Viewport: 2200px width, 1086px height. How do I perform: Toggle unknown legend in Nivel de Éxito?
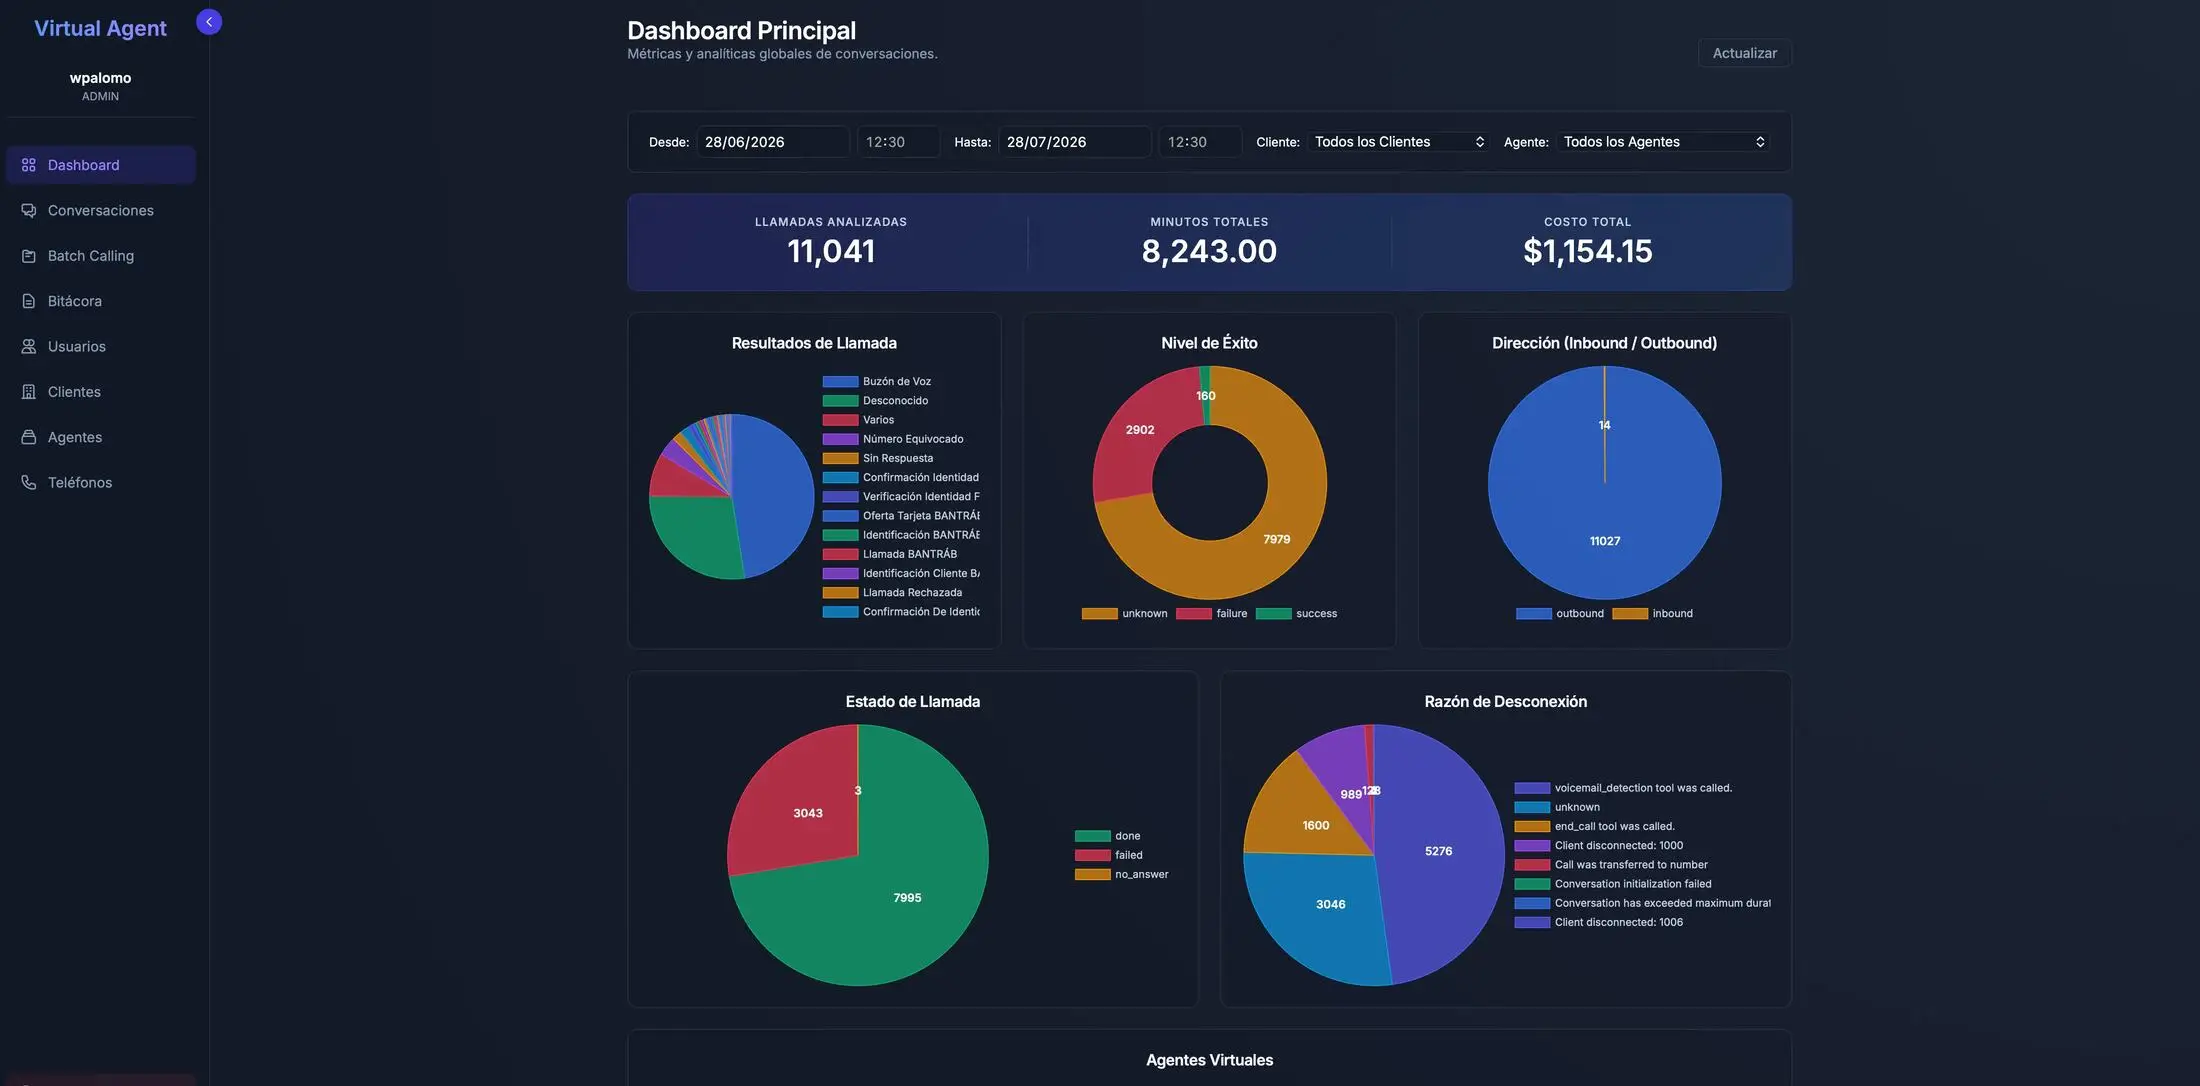click(1124, 613)
